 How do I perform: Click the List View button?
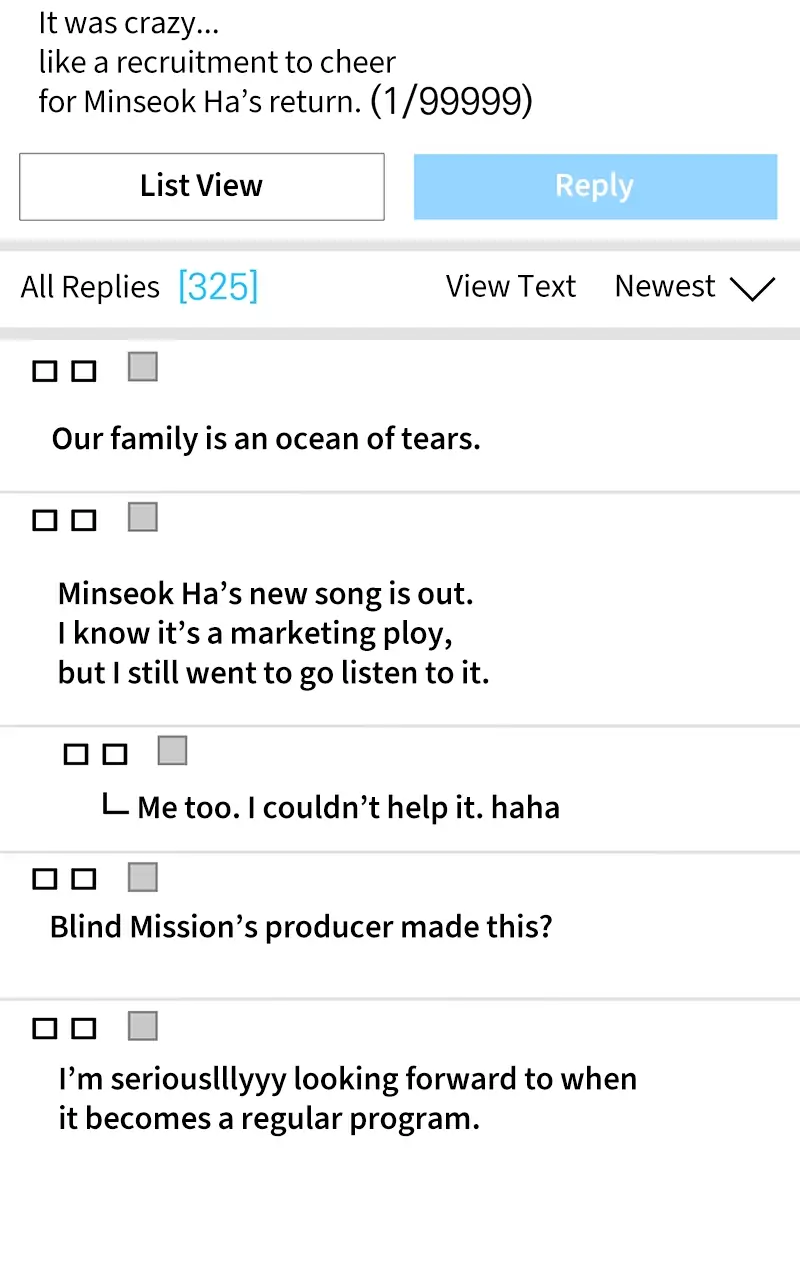coord(201,186)
